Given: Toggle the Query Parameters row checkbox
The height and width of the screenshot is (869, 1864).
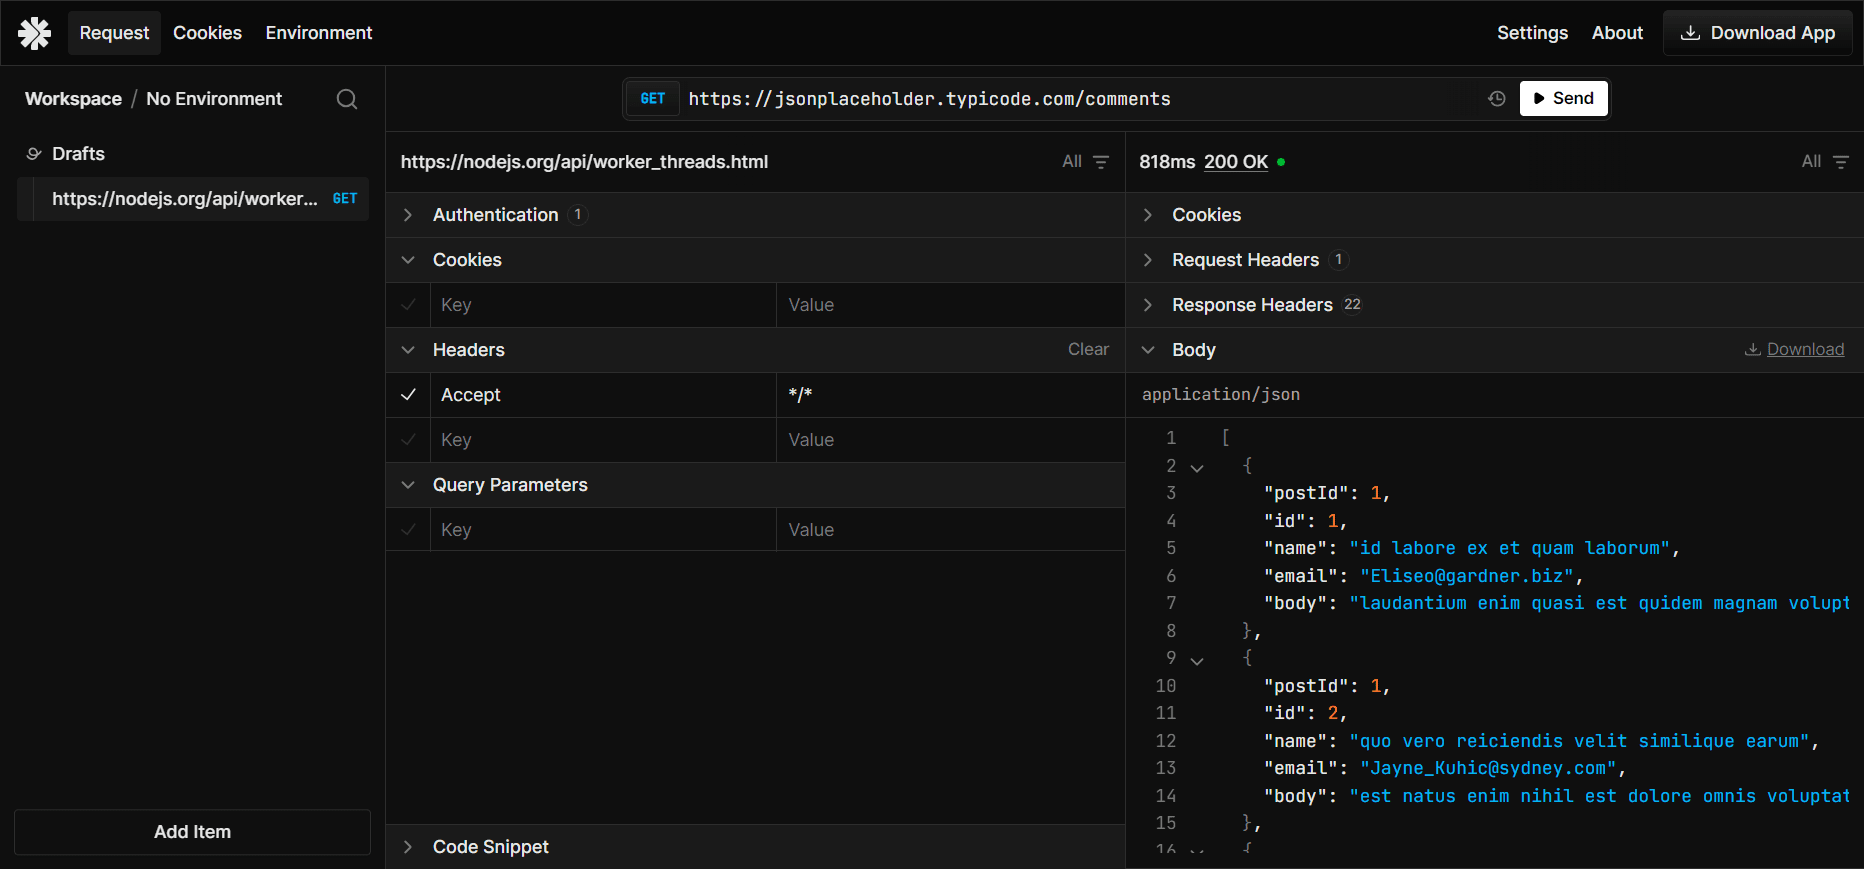Looking at the screenshot, I should click(408, 530).
